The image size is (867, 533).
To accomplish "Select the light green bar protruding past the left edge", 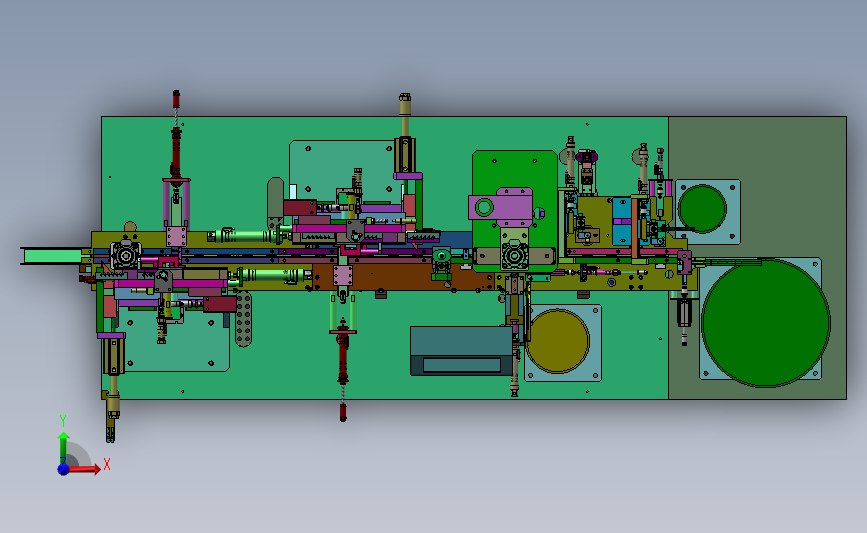I will [x=53, y=256].
